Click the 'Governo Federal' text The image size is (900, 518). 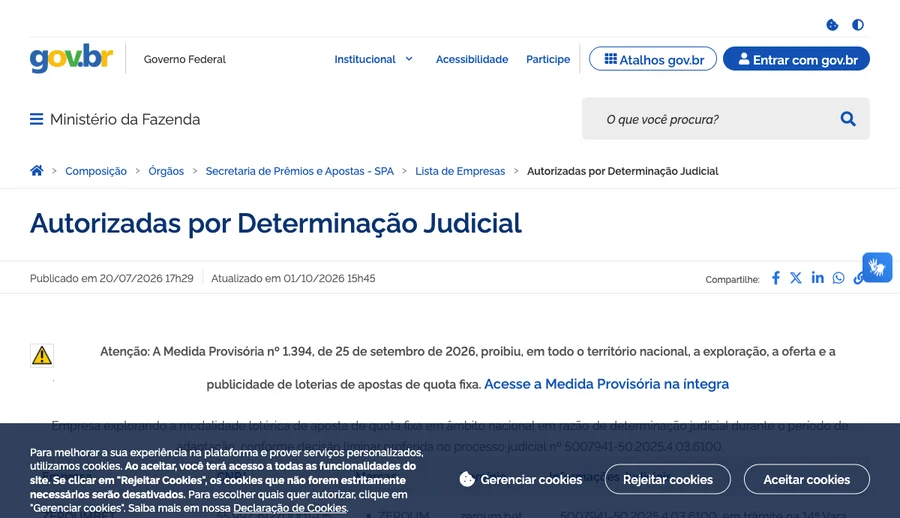(x=185, y=59)
